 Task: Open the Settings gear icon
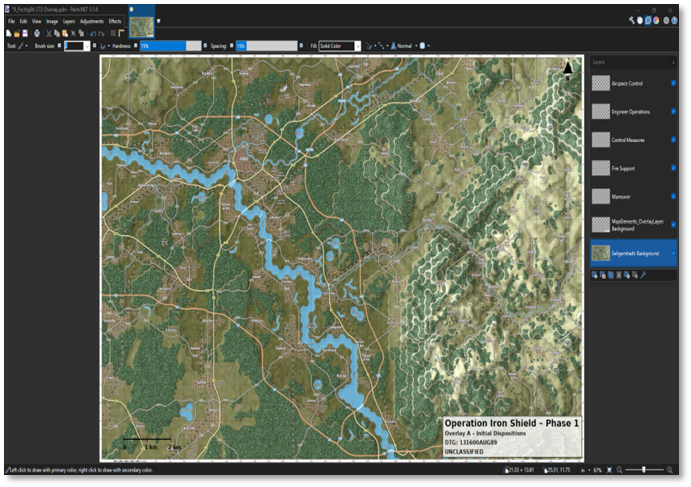coord(668,20)
